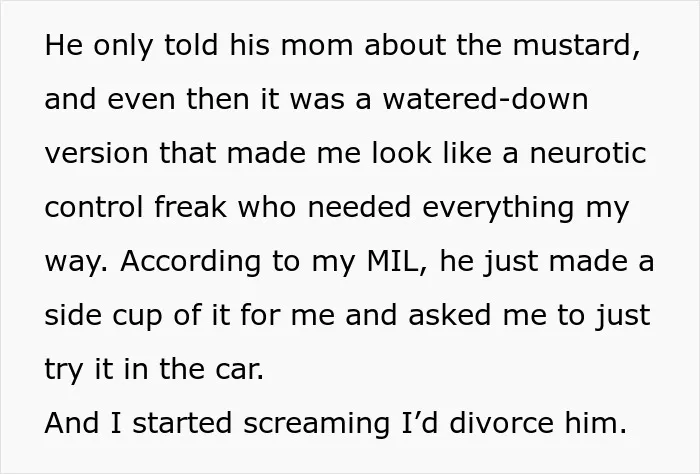The height and width of the screenshot is (474, 700).
Task: Click the word "needed"
Action: tap(359, 207)
